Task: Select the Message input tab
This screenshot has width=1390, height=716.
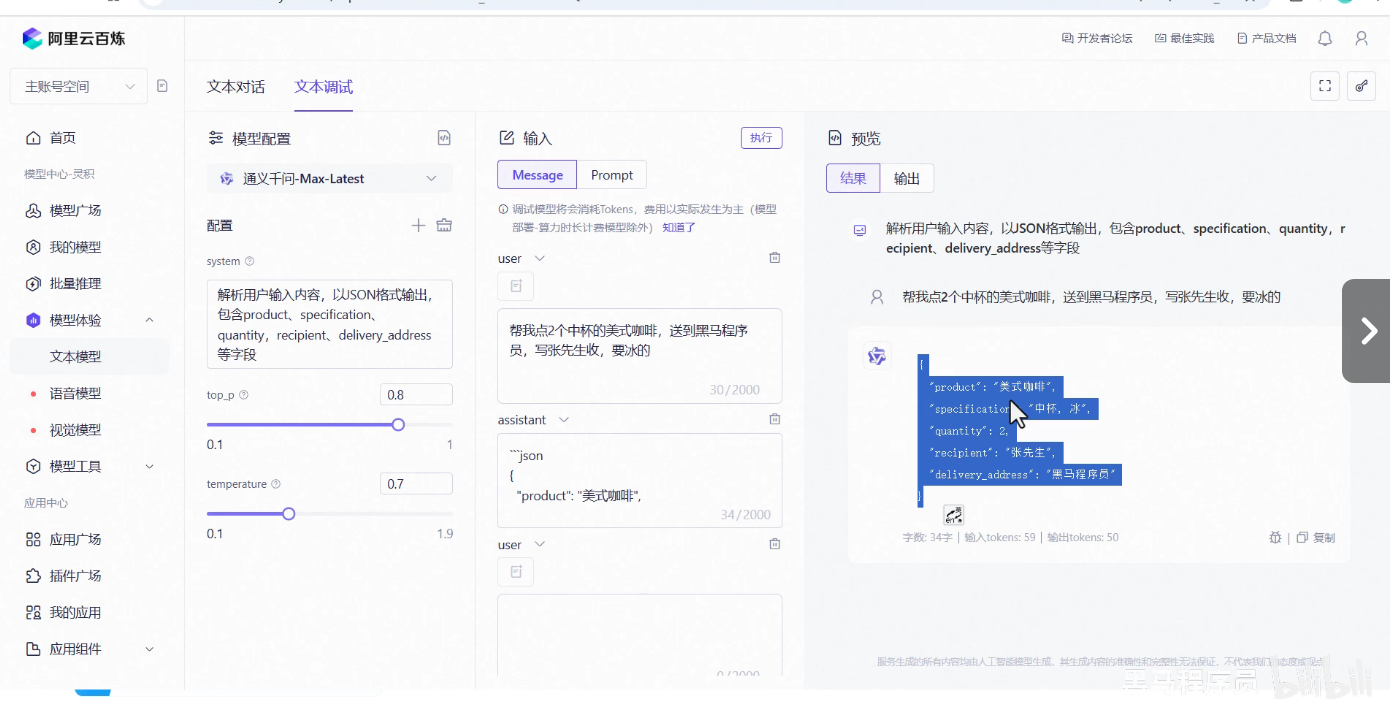Action: tap(537, 175)
